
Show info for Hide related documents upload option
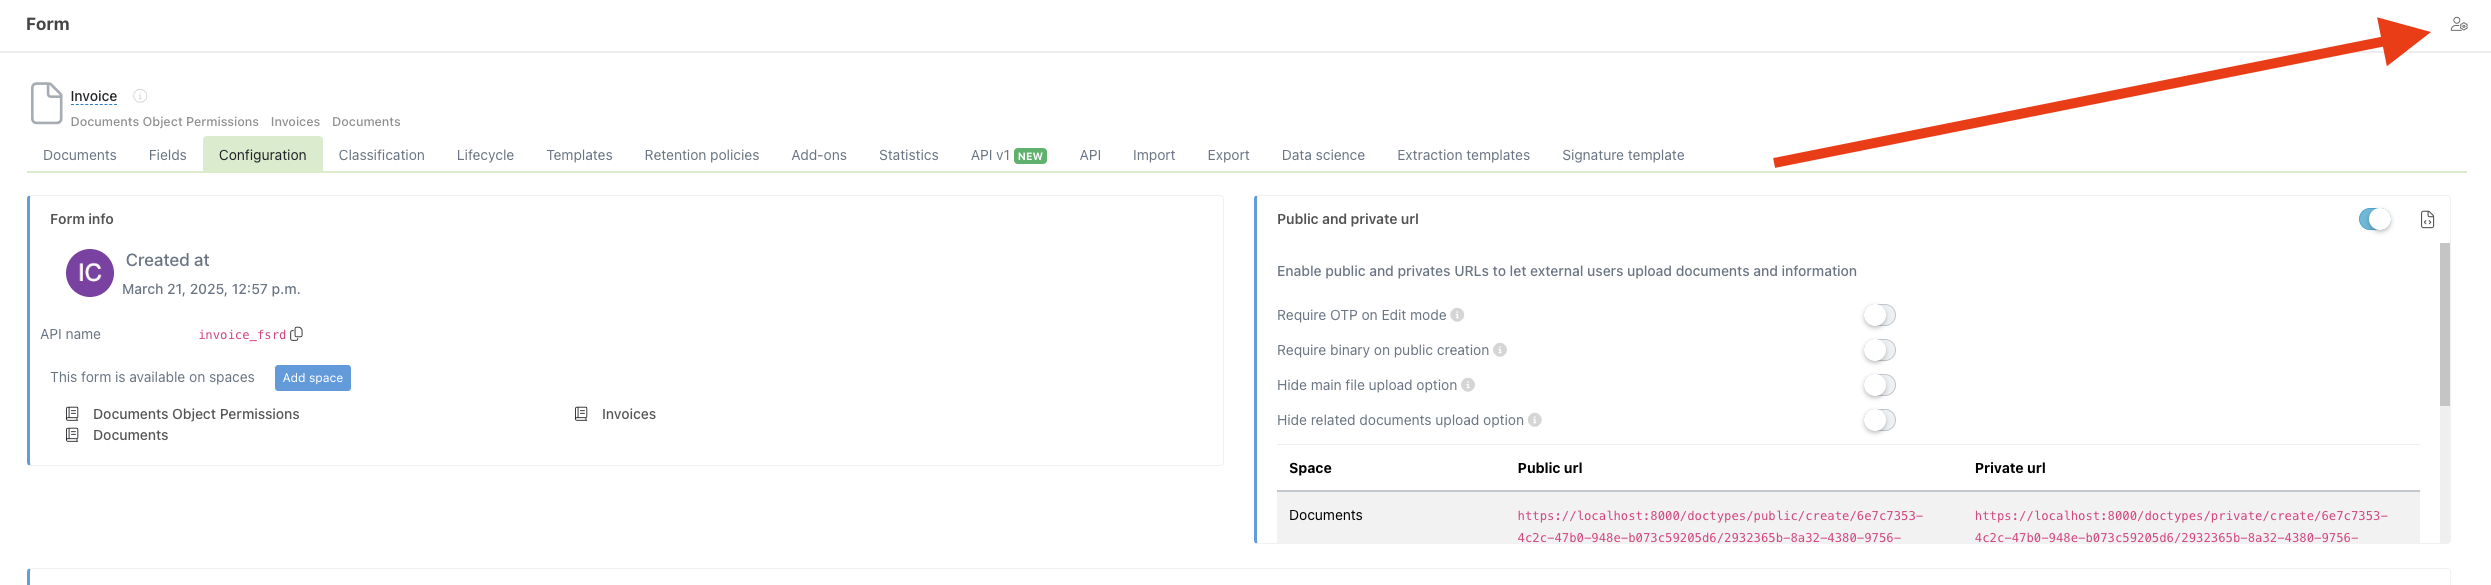[1535, 420]
